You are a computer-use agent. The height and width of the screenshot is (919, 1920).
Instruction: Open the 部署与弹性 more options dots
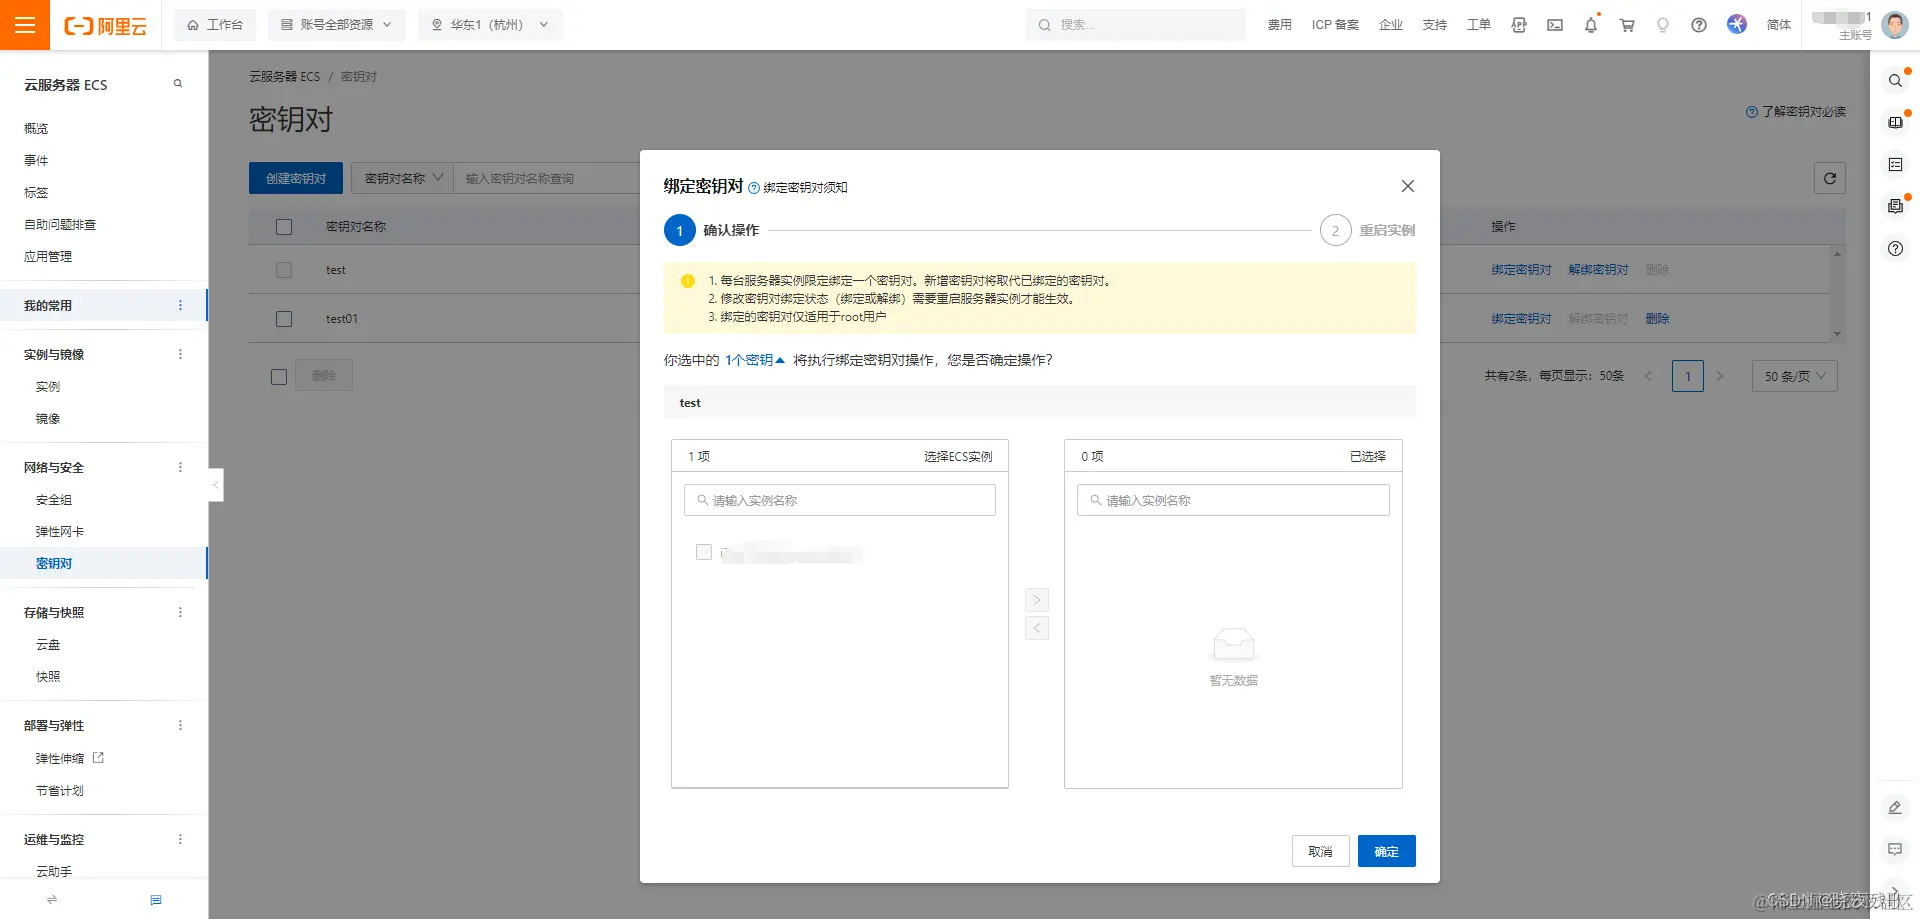tap(180, 725)
